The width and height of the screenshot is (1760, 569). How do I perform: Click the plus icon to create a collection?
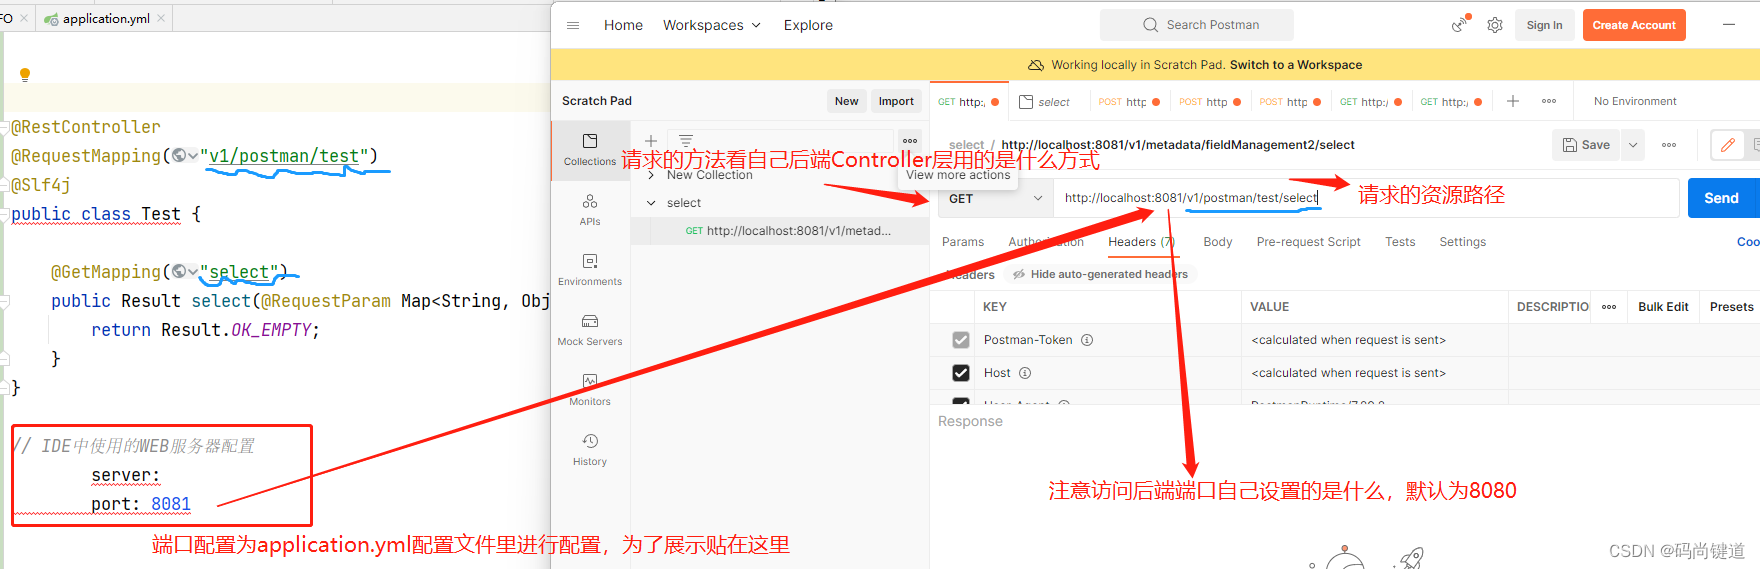click(x=651, y=141)
